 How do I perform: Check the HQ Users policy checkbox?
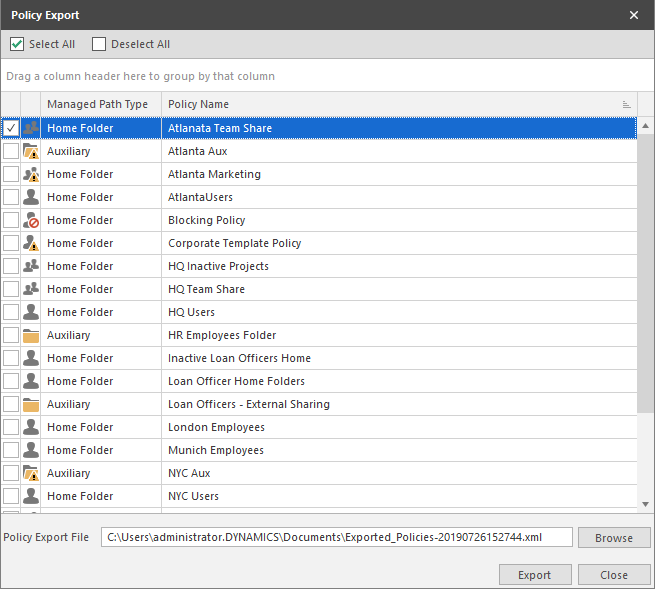point(10,312)
